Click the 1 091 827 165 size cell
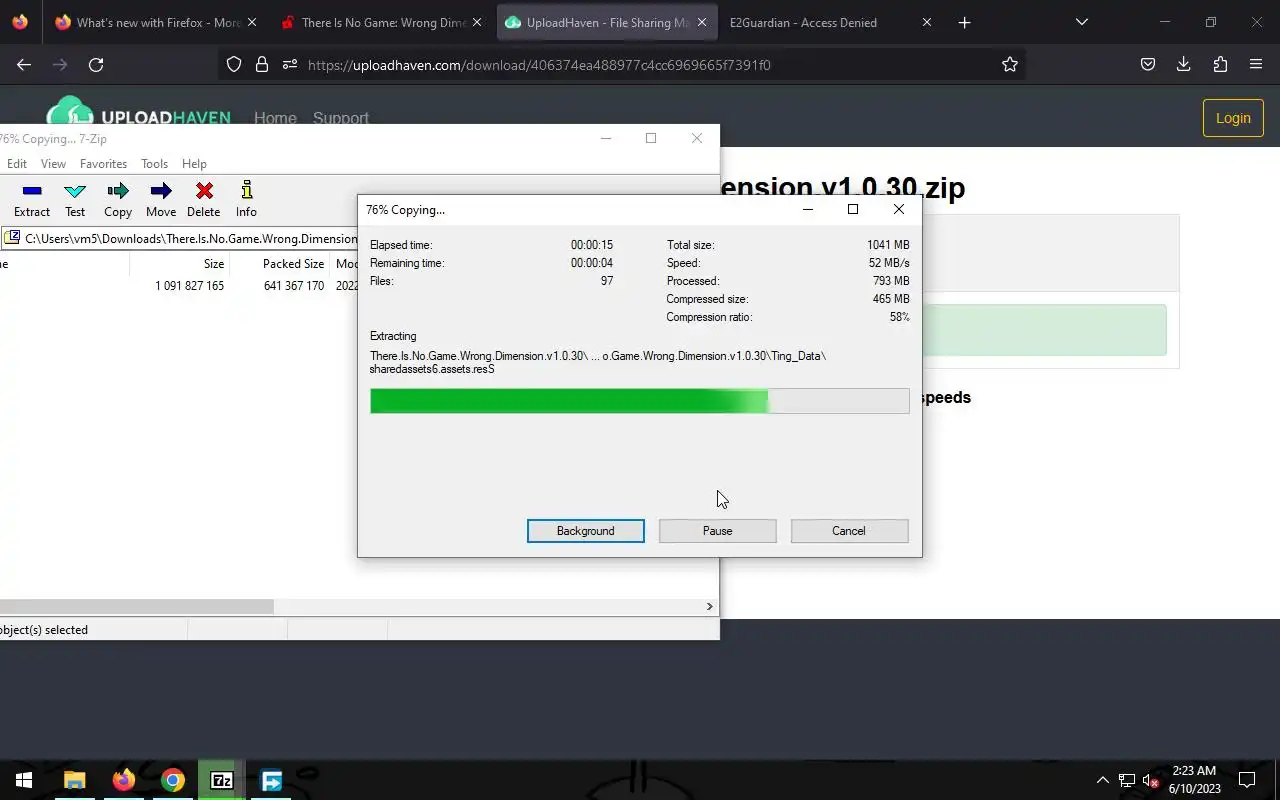 (189, 286)
